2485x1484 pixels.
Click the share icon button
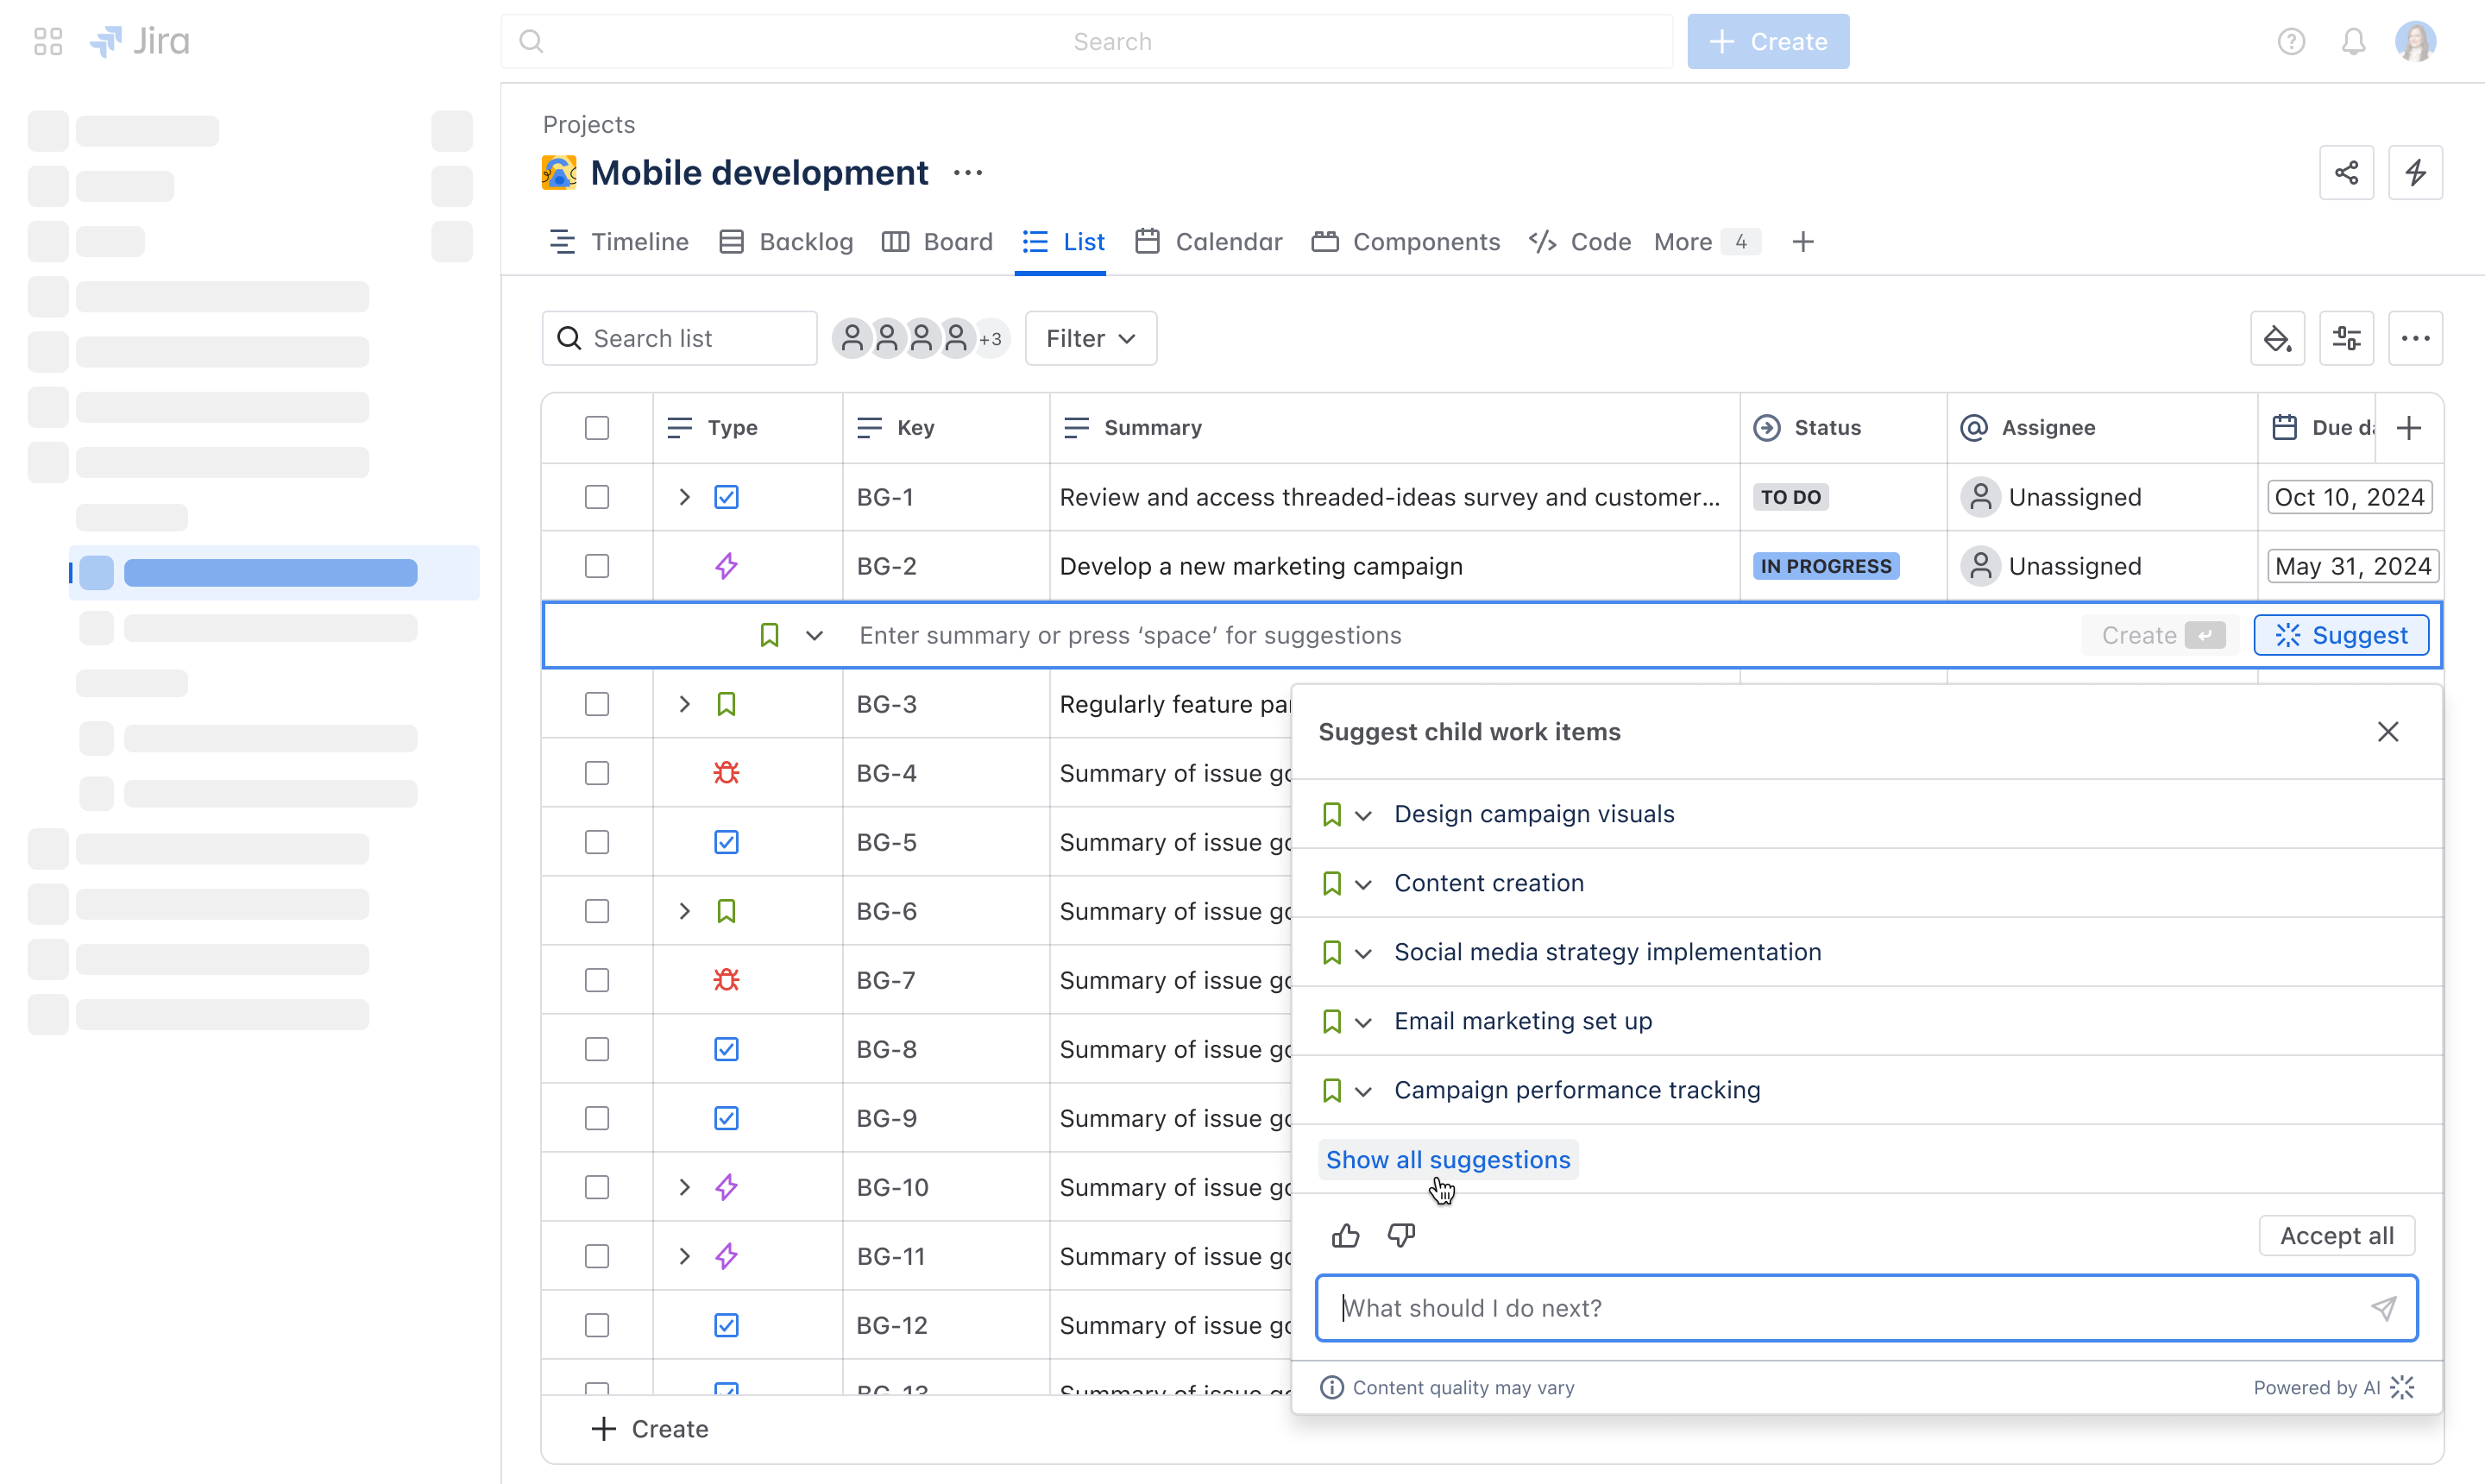point(2346,173)
